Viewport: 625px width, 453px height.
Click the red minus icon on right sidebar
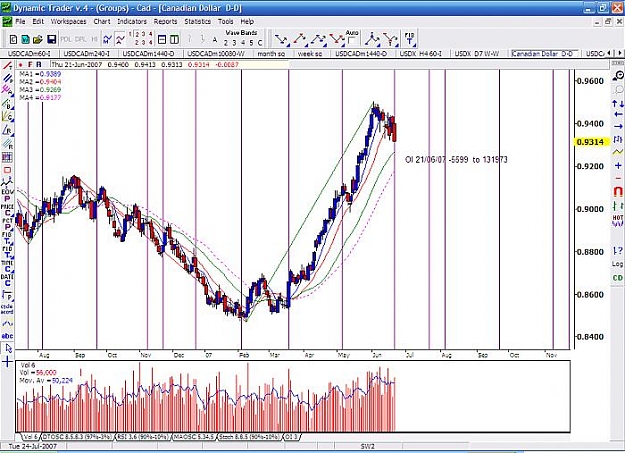pyautogui.click(x=618, y=178)
